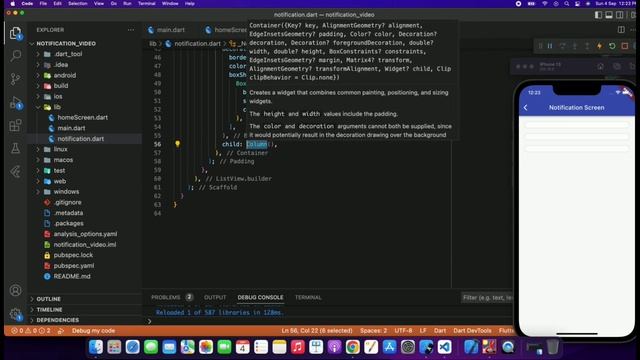
Task: Open the Source Control view
Action: click(16, 79)
